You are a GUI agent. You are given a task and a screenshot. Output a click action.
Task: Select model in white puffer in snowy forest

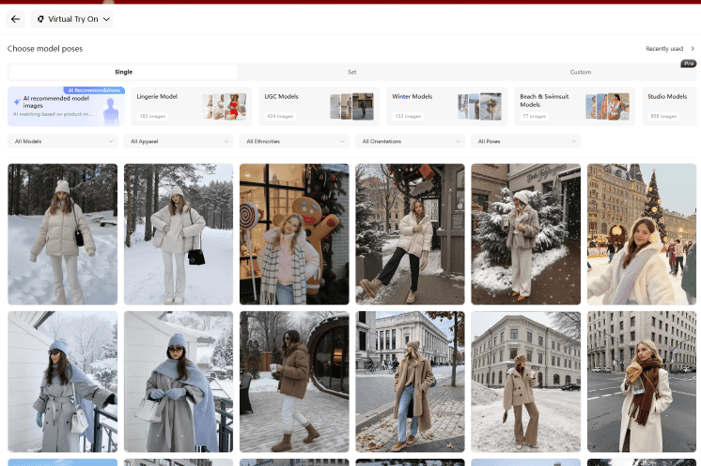[x=63, y=234]
